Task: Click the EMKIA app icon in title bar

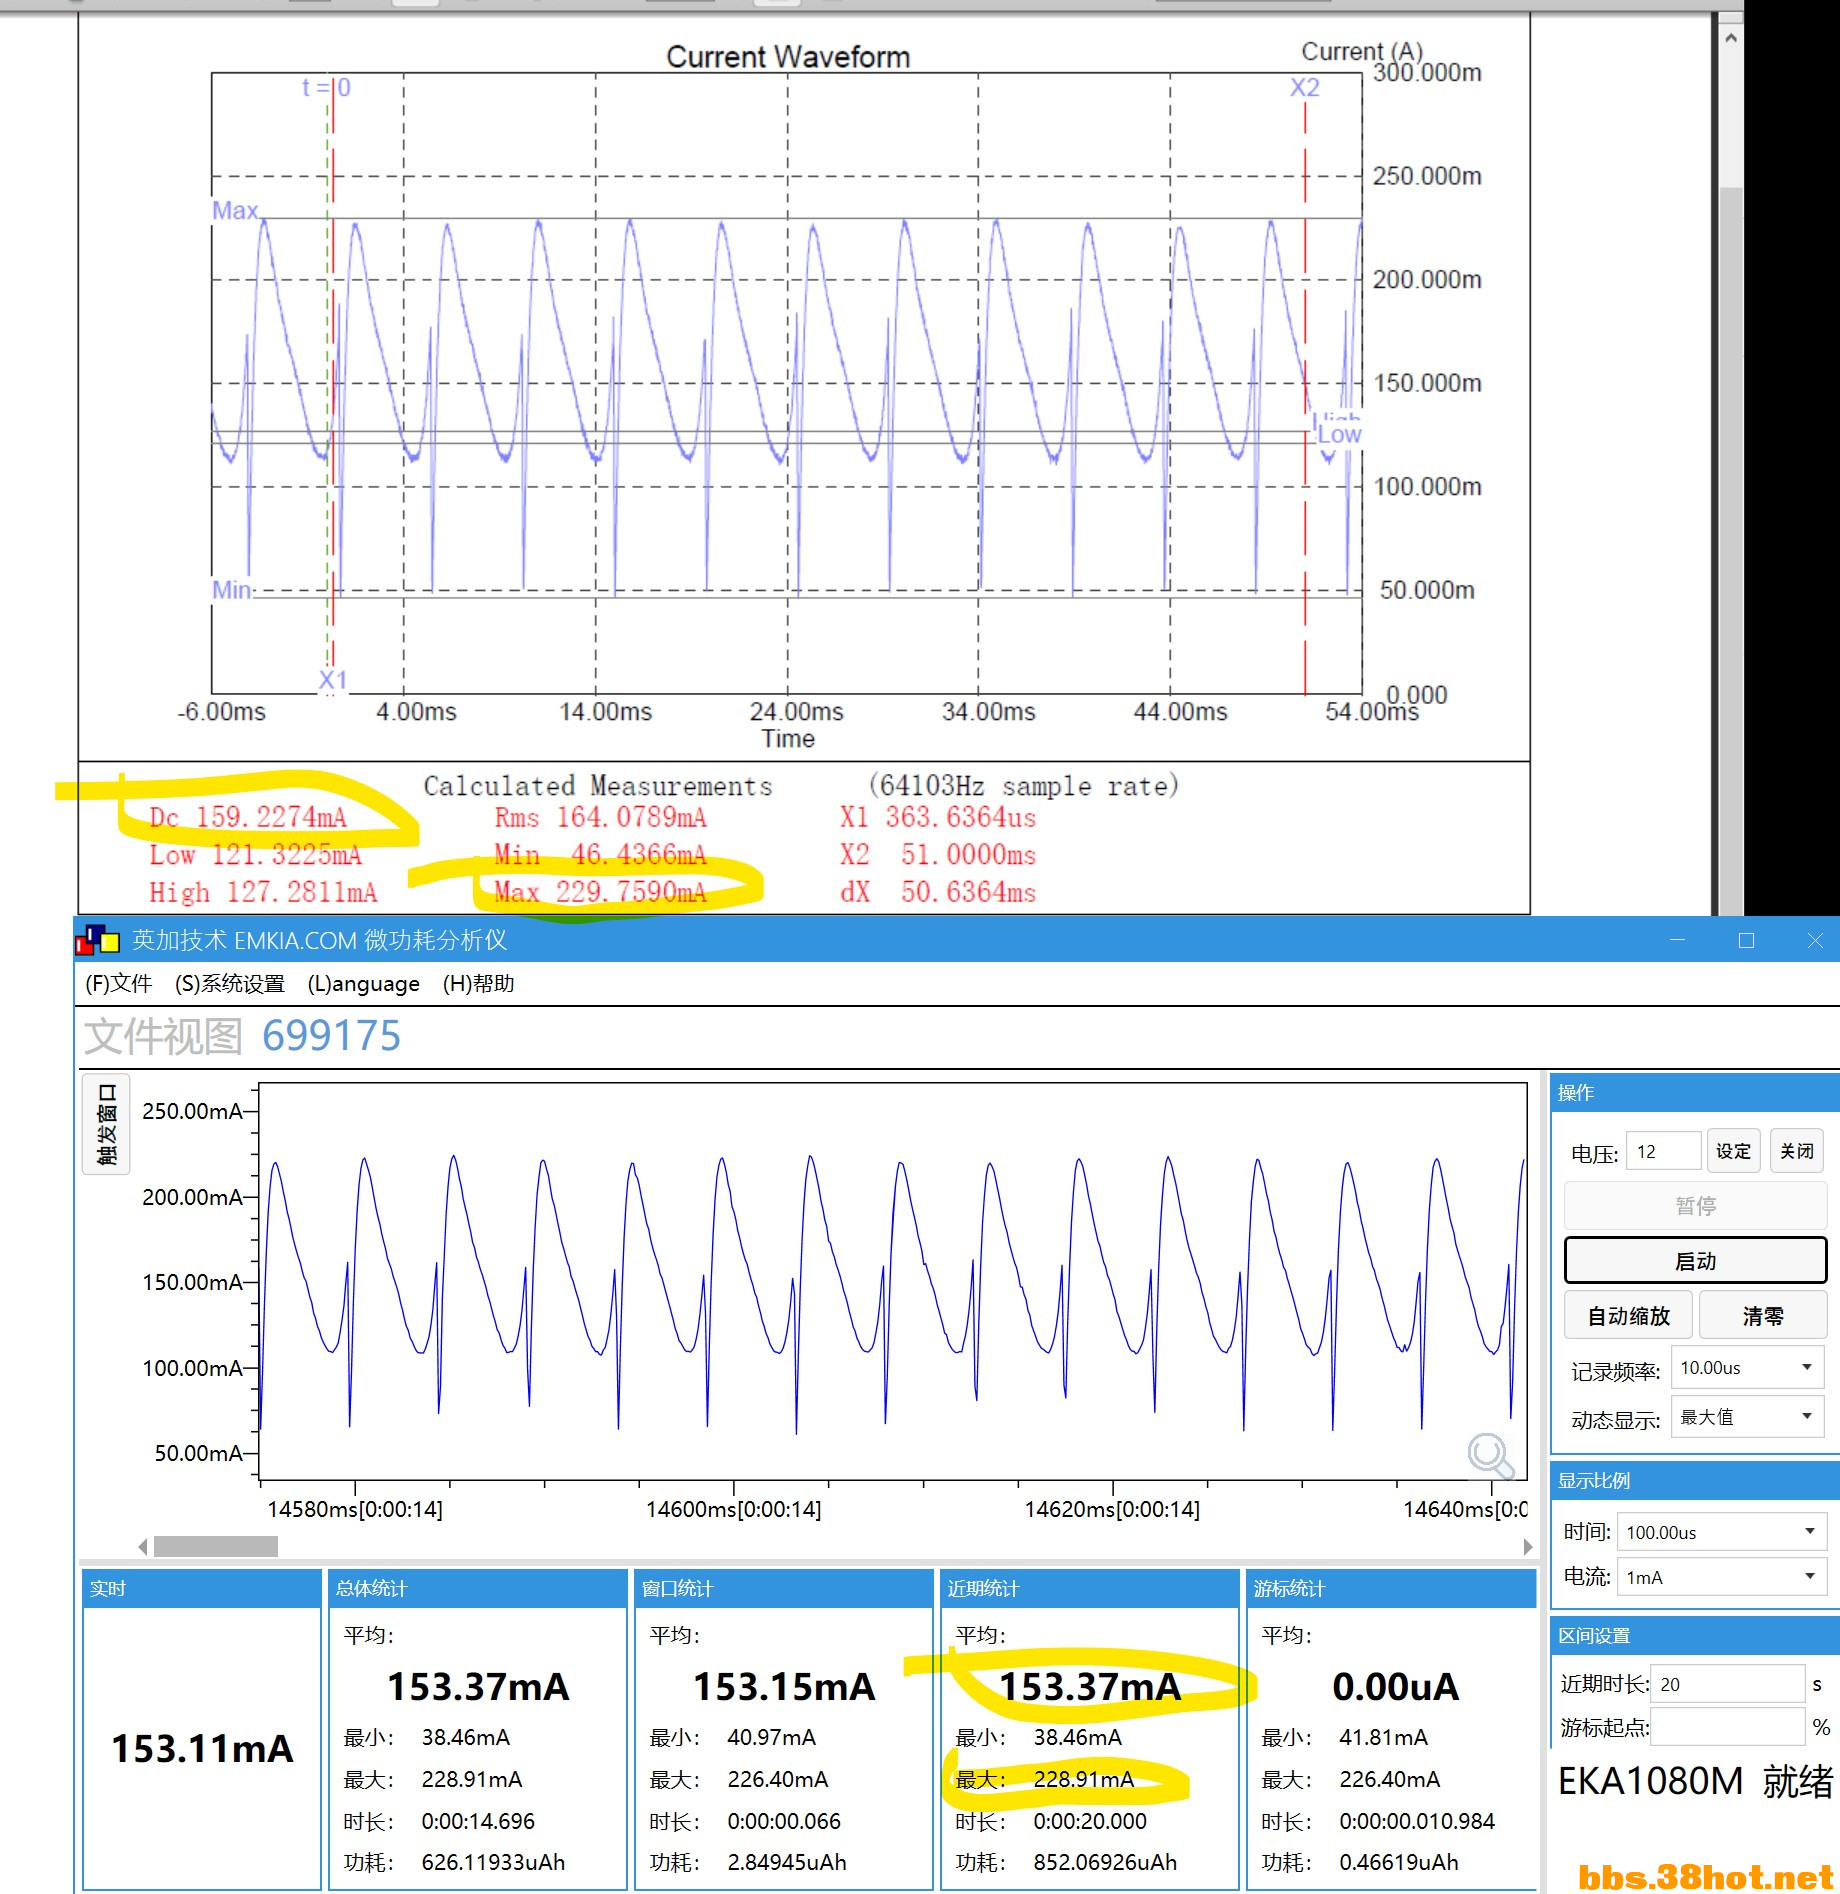Action: point(97,940)
